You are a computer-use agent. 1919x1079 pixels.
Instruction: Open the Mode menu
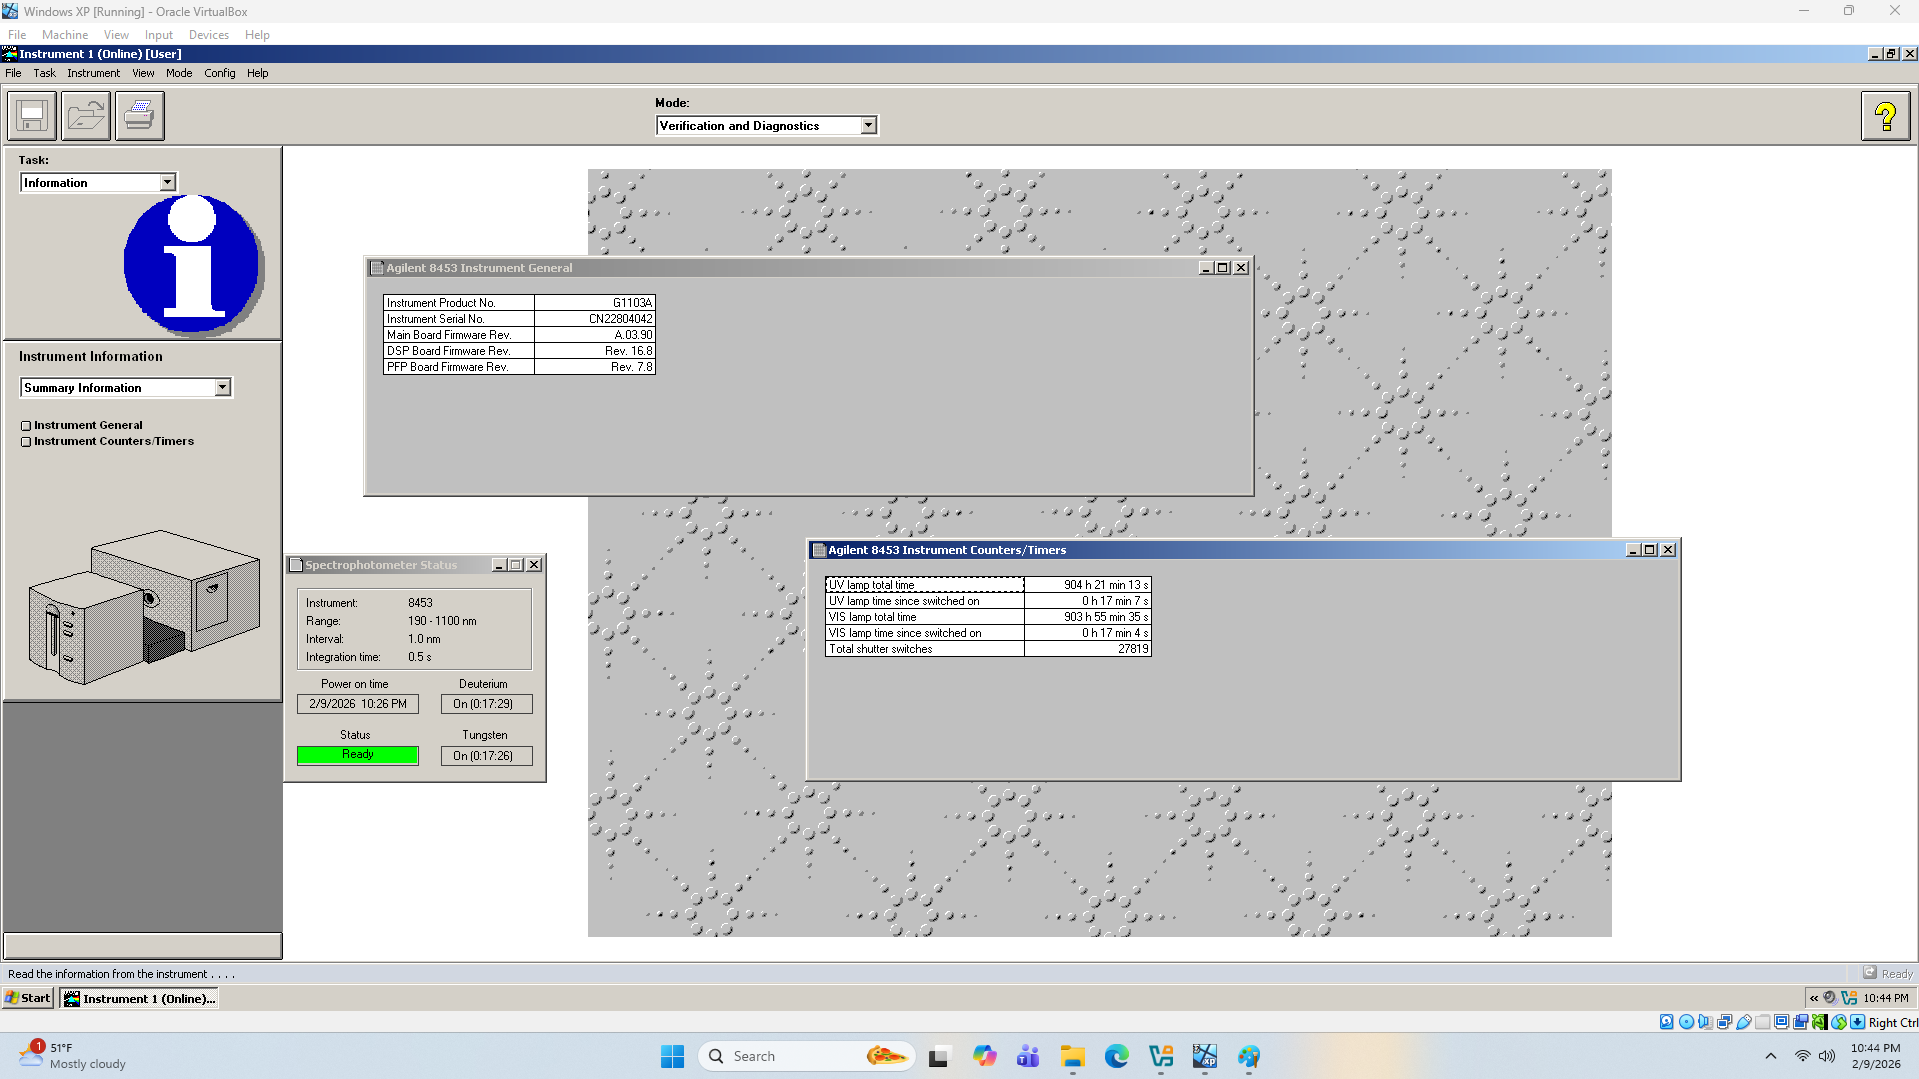click(x=179, y=73)
